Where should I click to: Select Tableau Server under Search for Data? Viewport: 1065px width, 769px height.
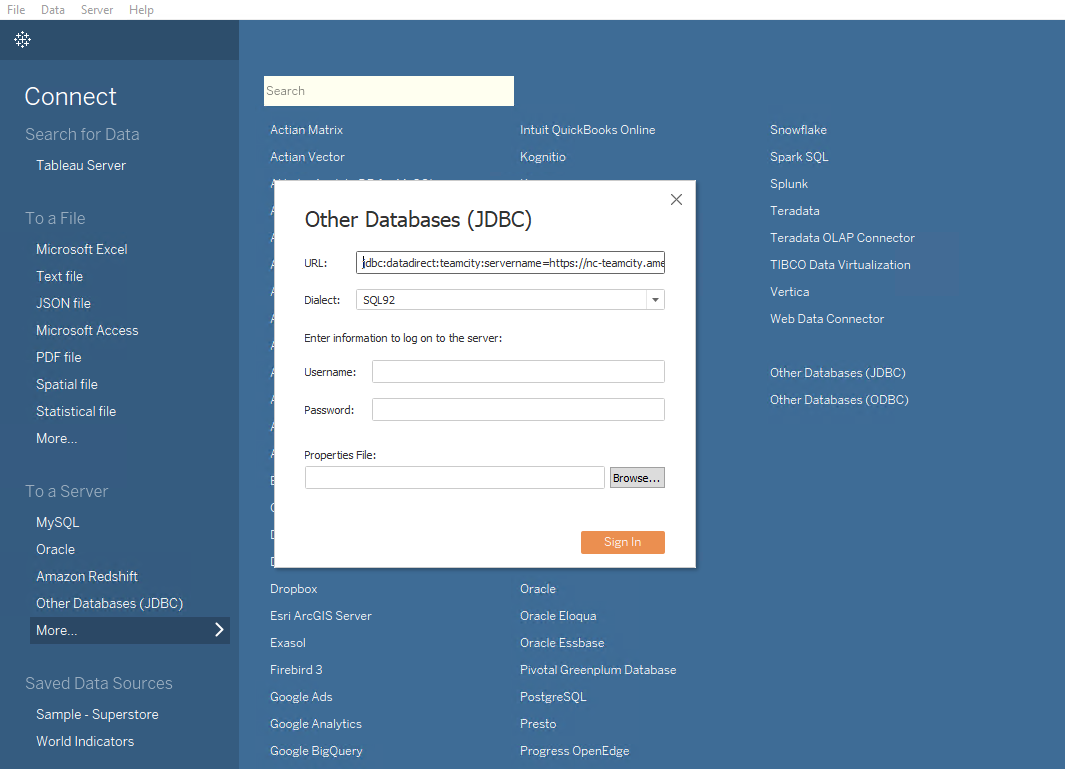[81, 165]
